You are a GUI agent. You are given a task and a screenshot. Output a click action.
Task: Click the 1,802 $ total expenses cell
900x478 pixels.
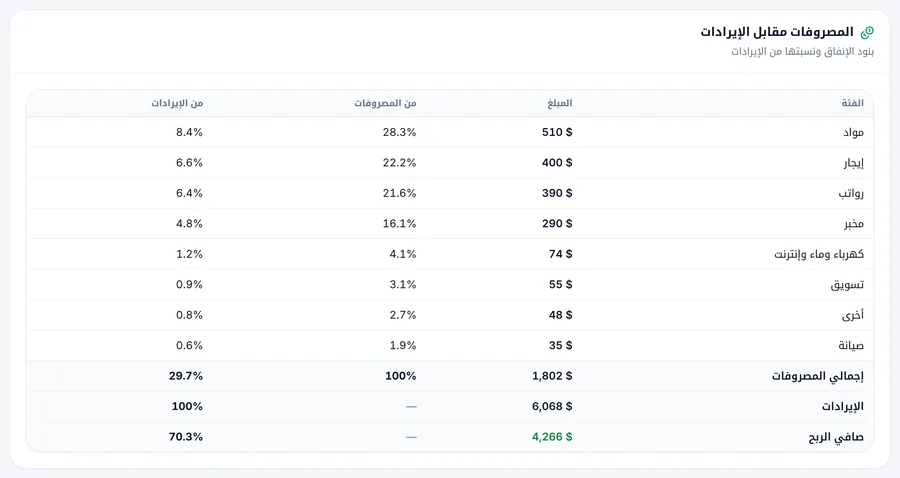552,376
